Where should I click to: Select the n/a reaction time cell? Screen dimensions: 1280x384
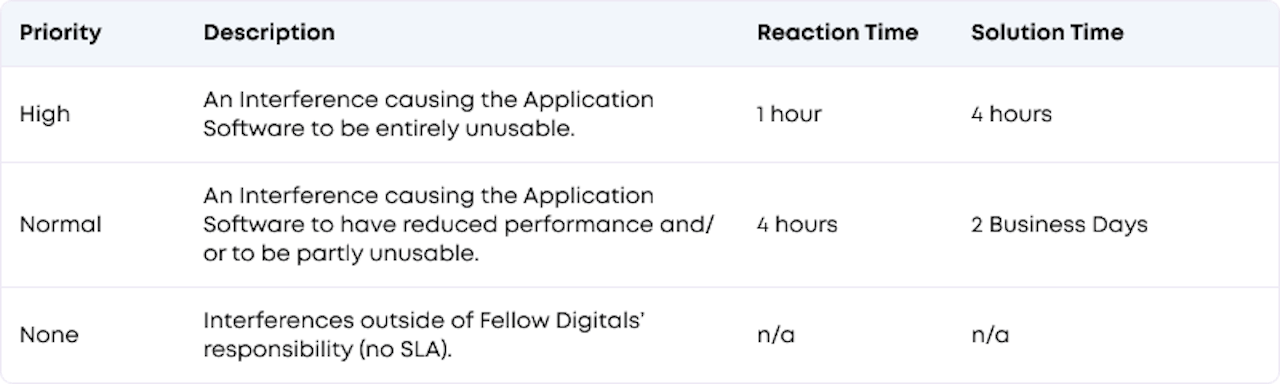point(776,335)
